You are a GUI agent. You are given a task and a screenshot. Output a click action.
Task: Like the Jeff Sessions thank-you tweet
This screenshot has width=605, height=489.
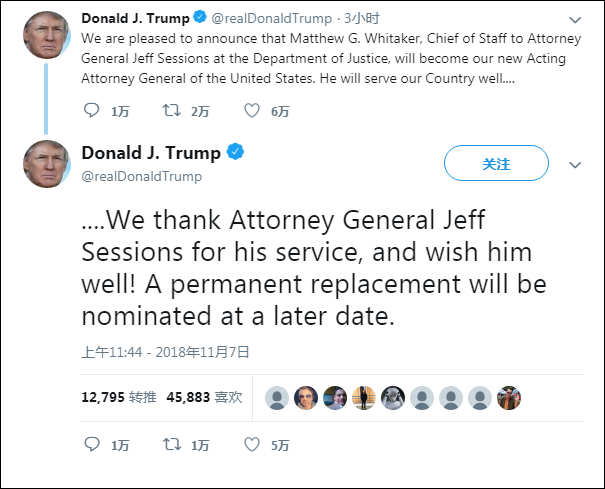tap(252, 444)
